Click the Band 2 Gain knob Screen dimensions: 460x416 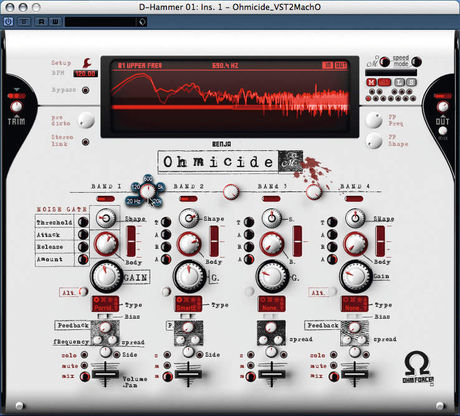click(189, 276)
